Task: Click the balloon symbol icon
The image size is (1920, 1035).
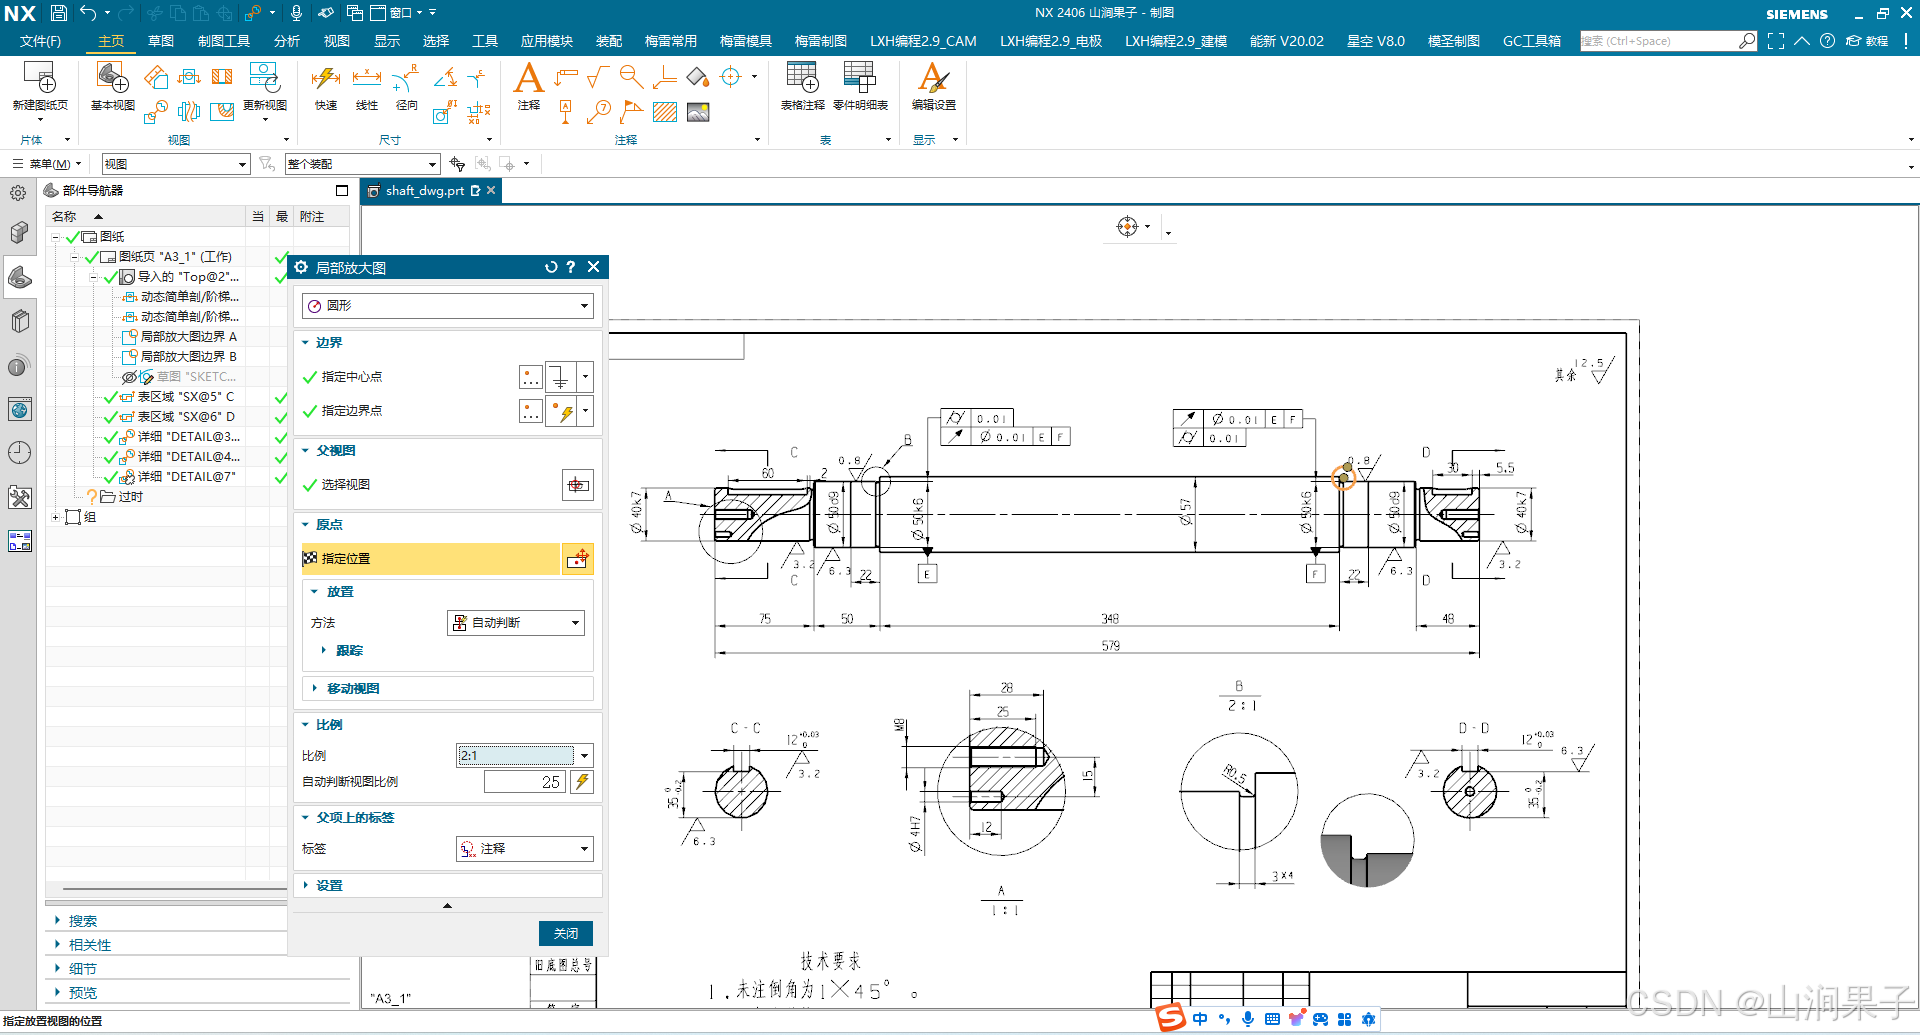Action: click(599, 112)
